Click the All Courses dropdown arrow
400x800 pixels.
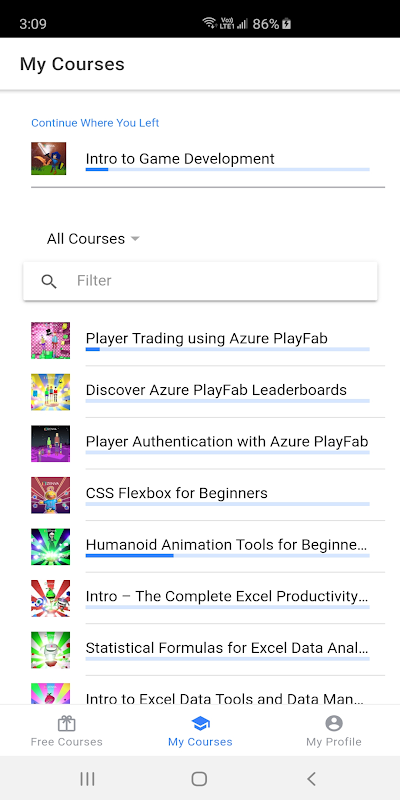pos(135,239)
